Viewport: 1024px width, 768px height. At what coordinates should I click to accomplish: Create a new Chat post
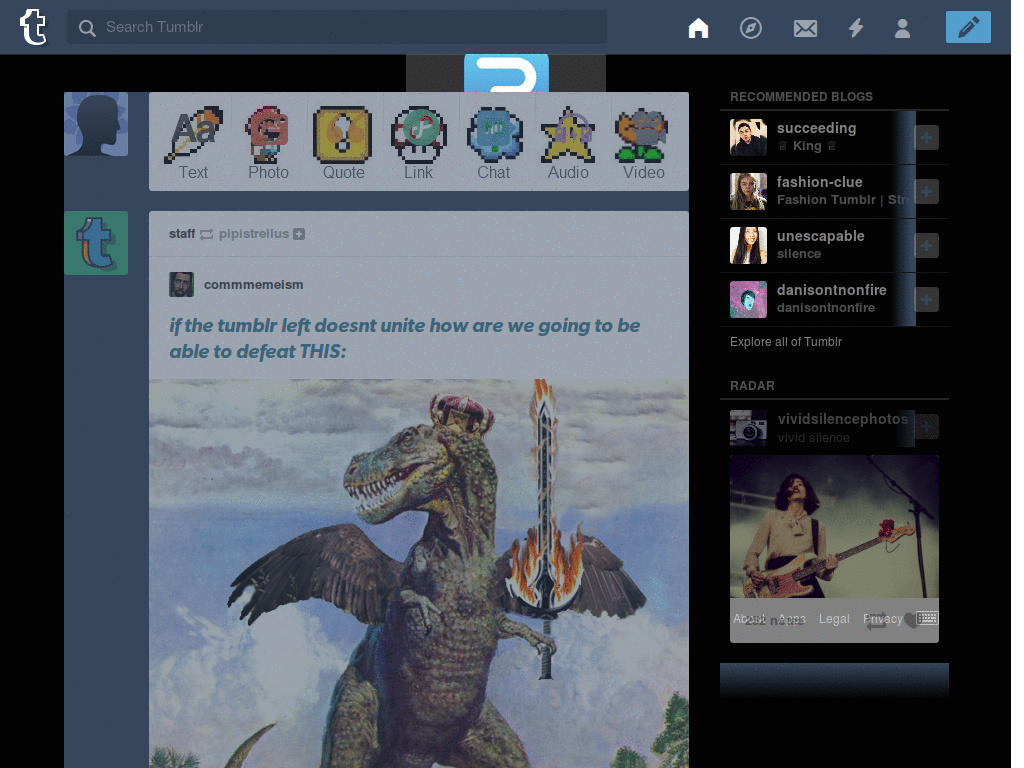tap(494, 143)
